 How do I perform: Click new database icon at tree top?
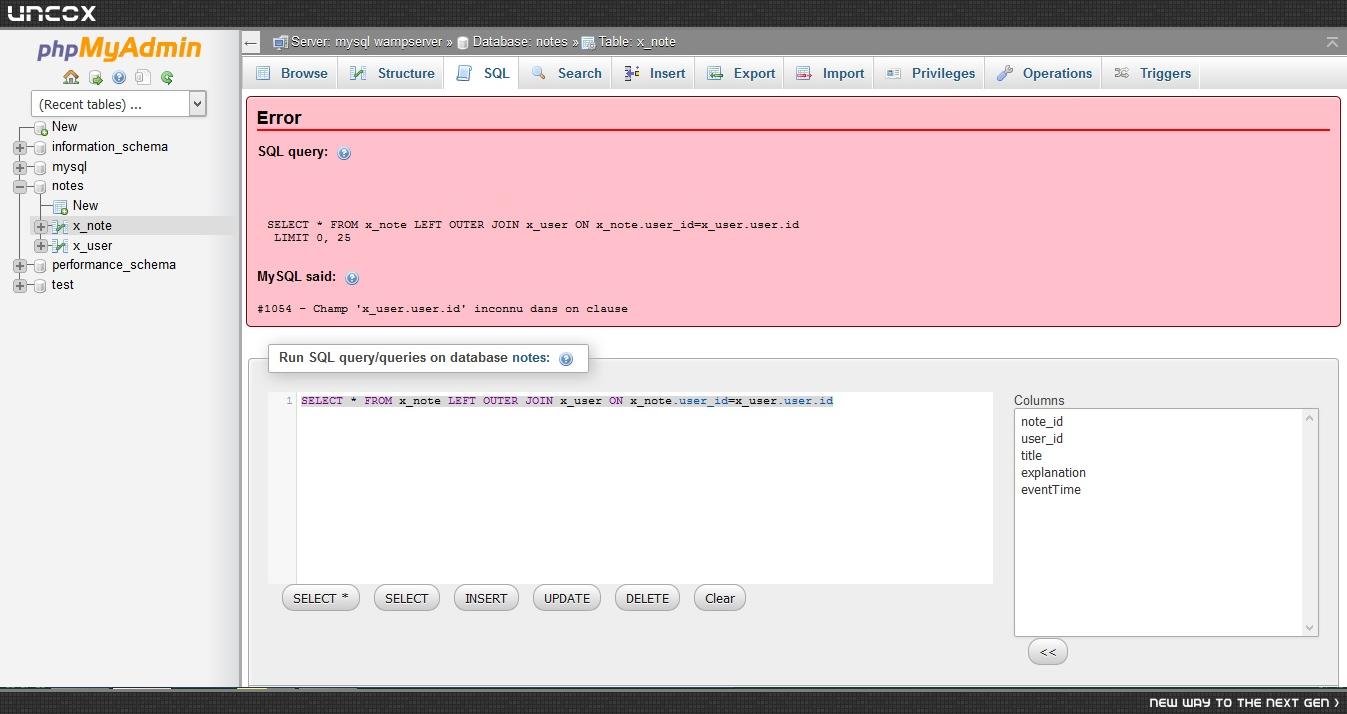pos(40,127)
